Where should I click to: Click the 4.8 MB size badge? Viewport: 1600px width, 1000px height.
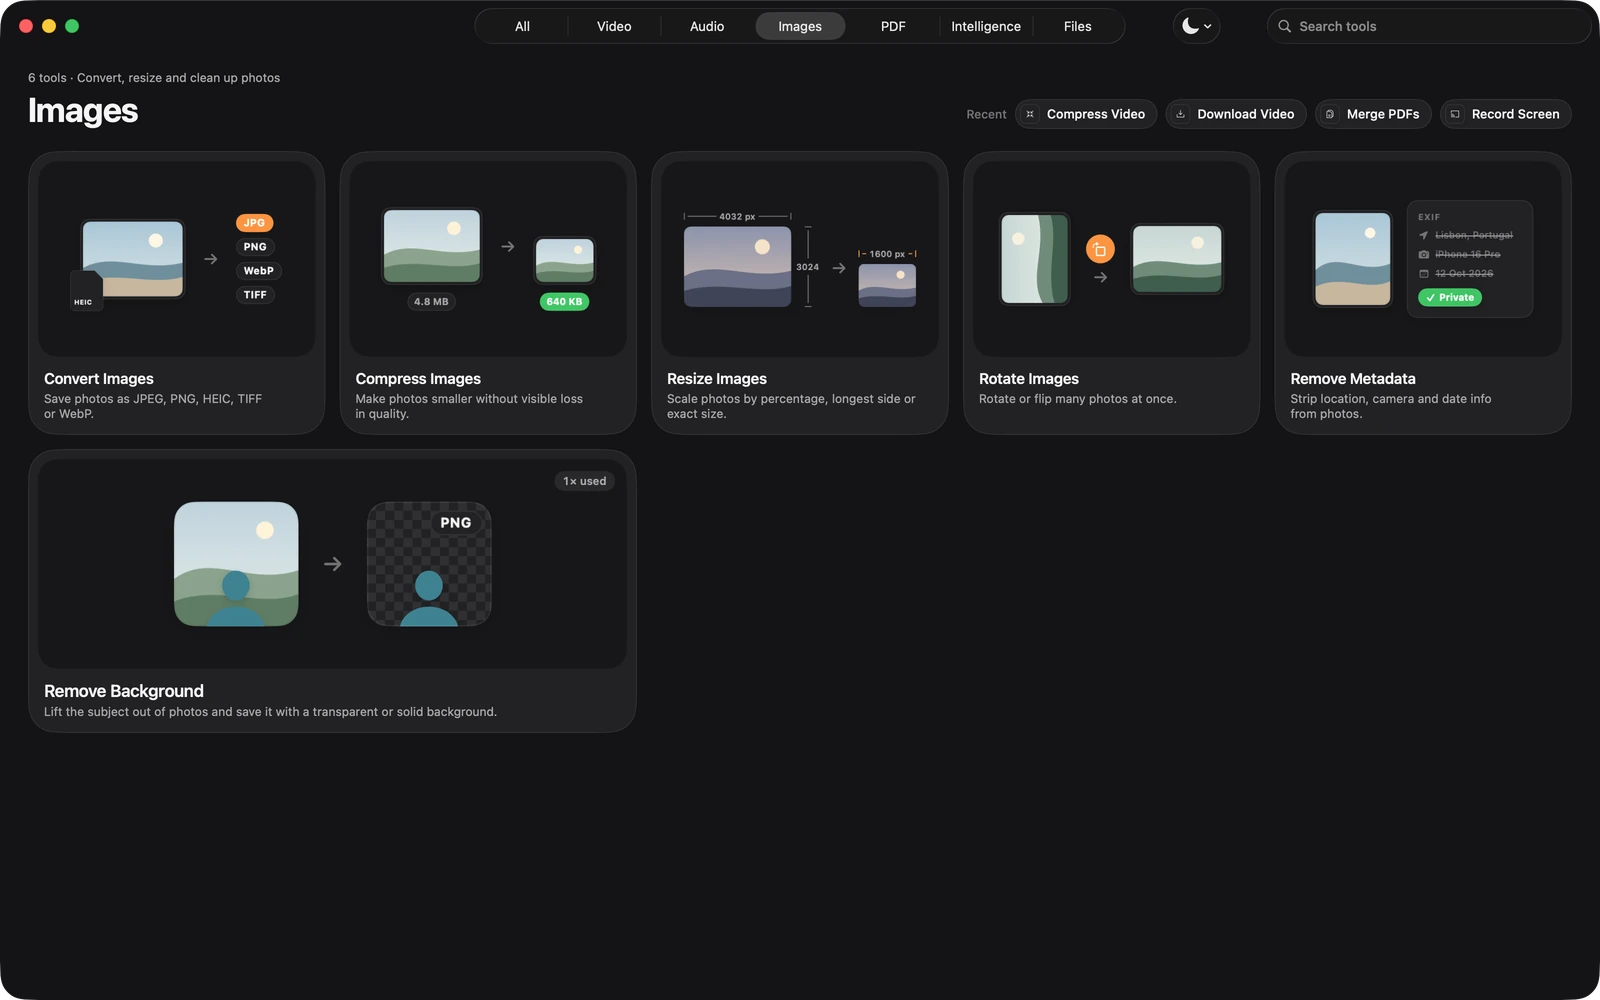click(x=431, y=301)
